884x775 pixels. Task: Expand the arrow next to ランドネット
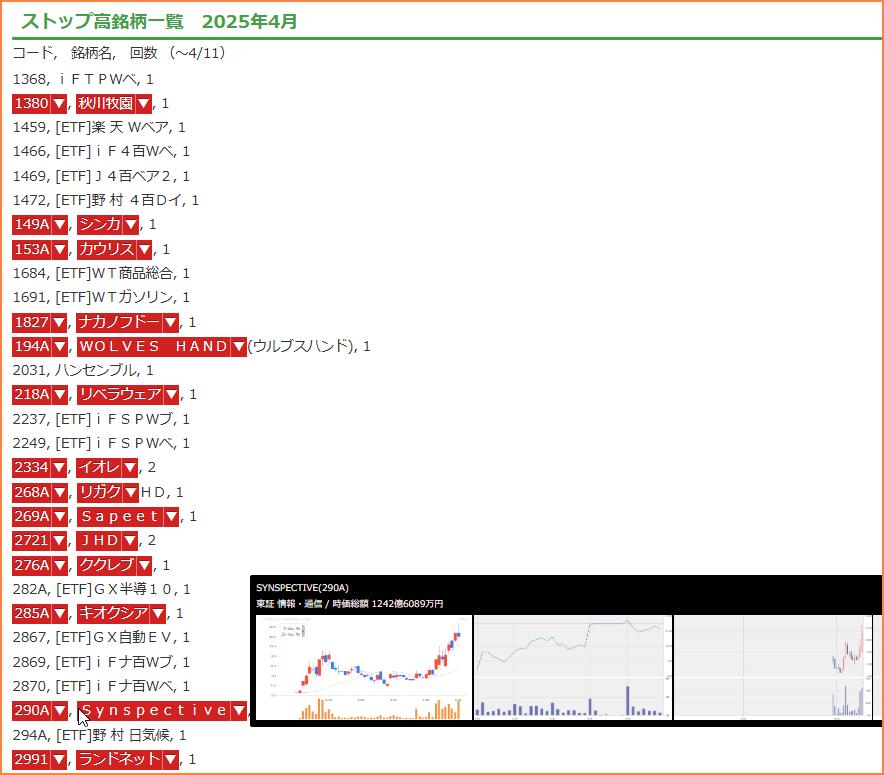coord(171,759)
